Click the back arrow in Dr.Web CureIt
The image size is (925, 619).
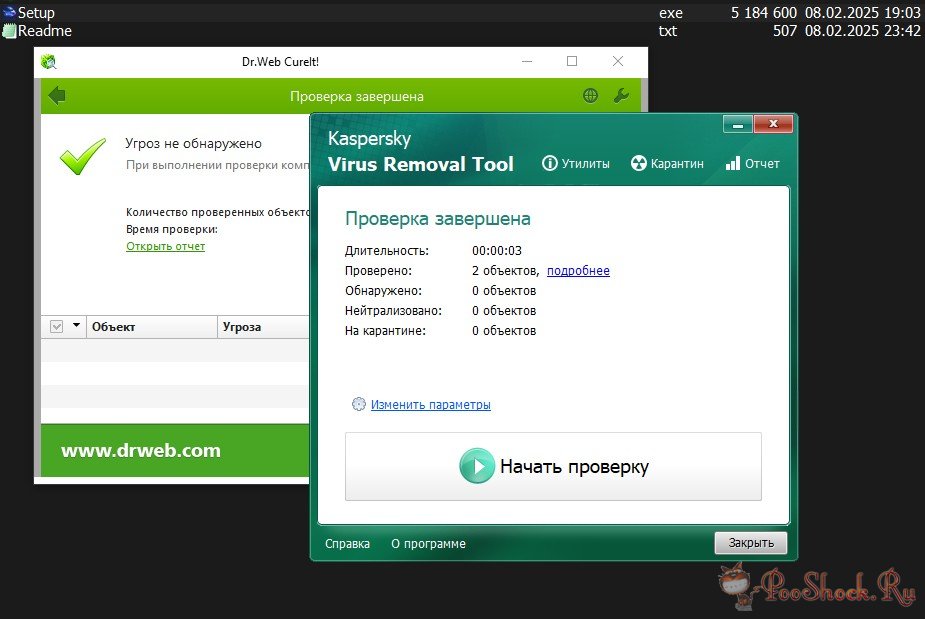point(57,96)
